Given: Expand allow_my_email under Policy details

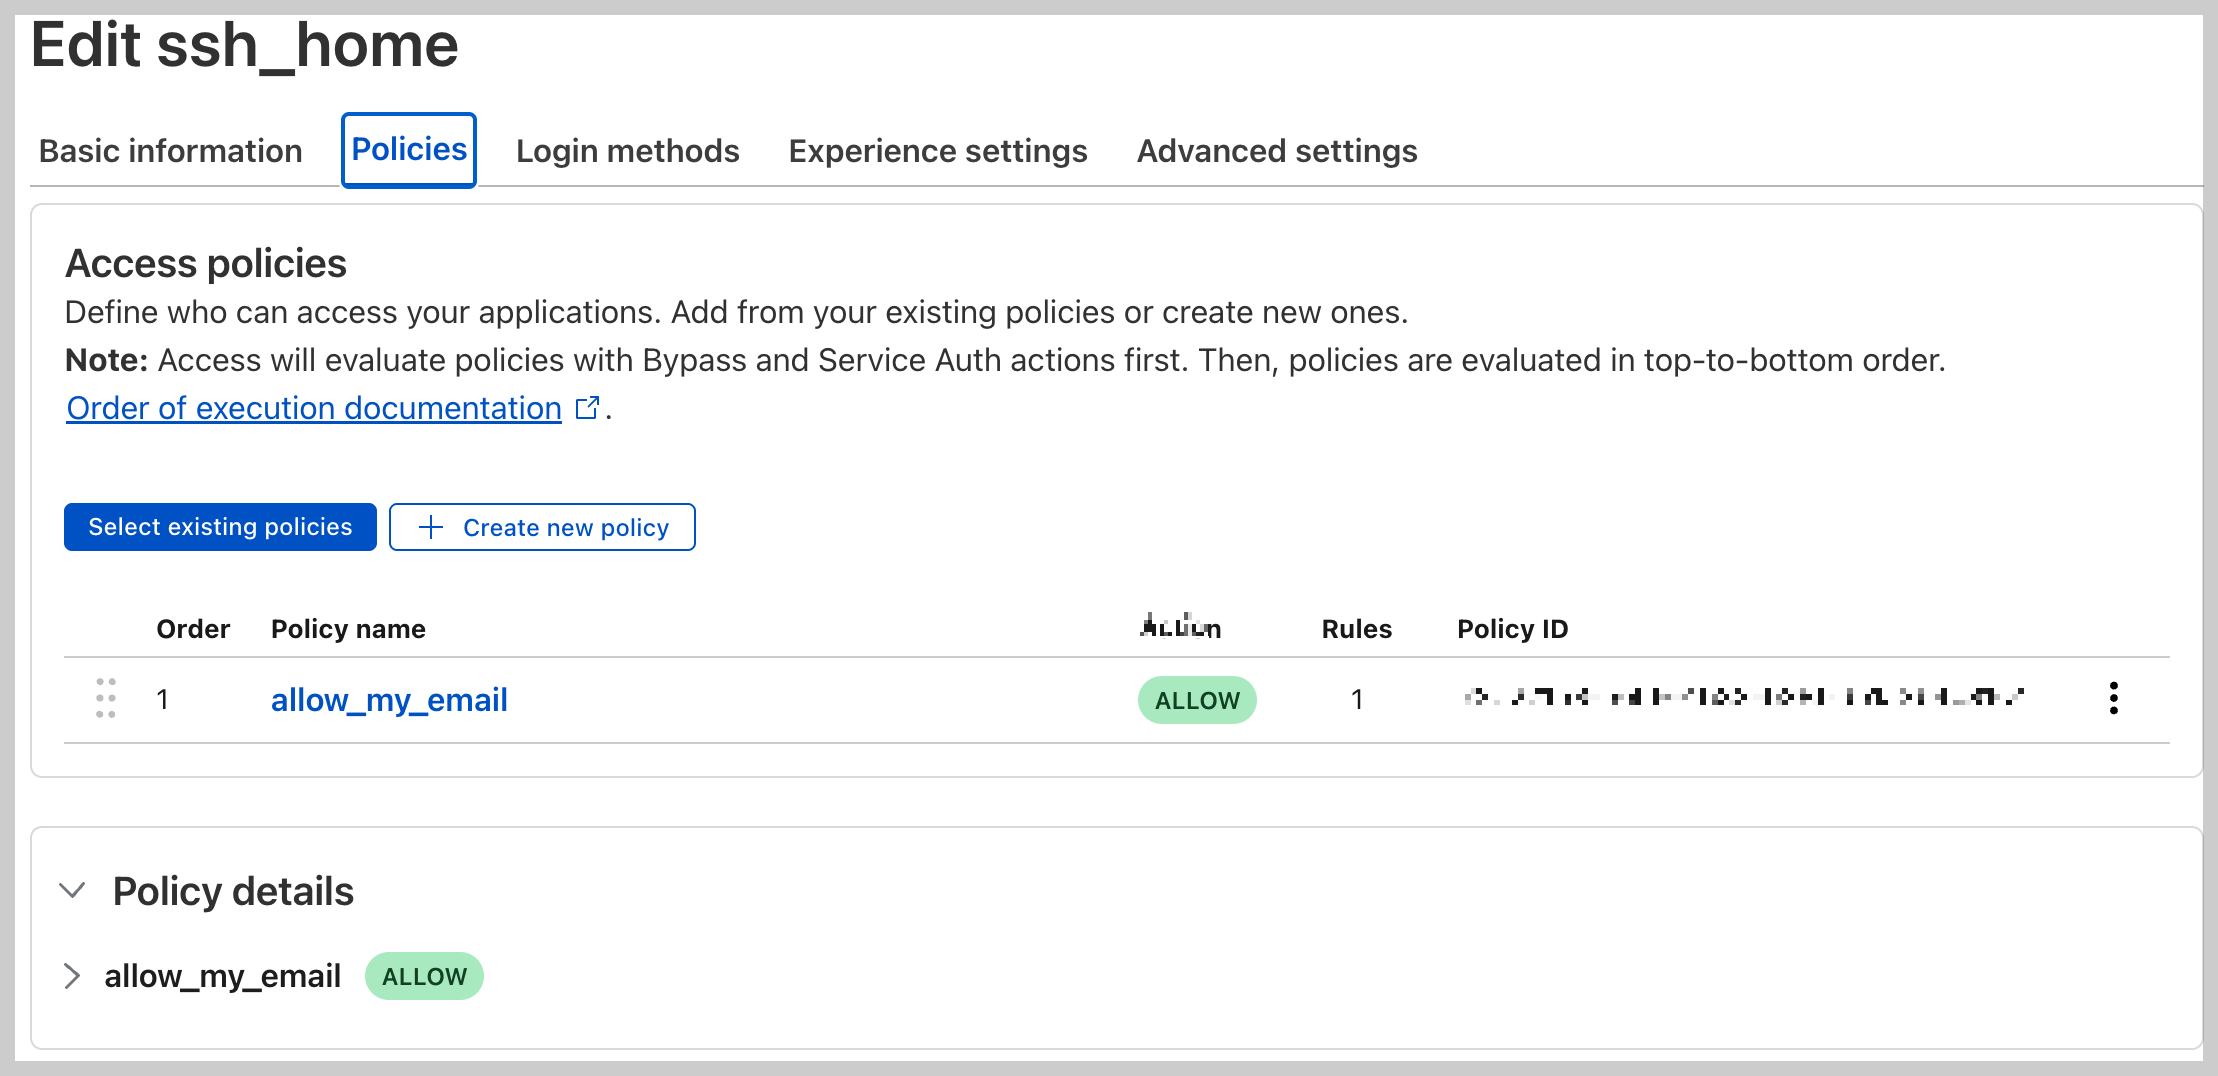Looking at the screenshot, I should tap(72, 976).
